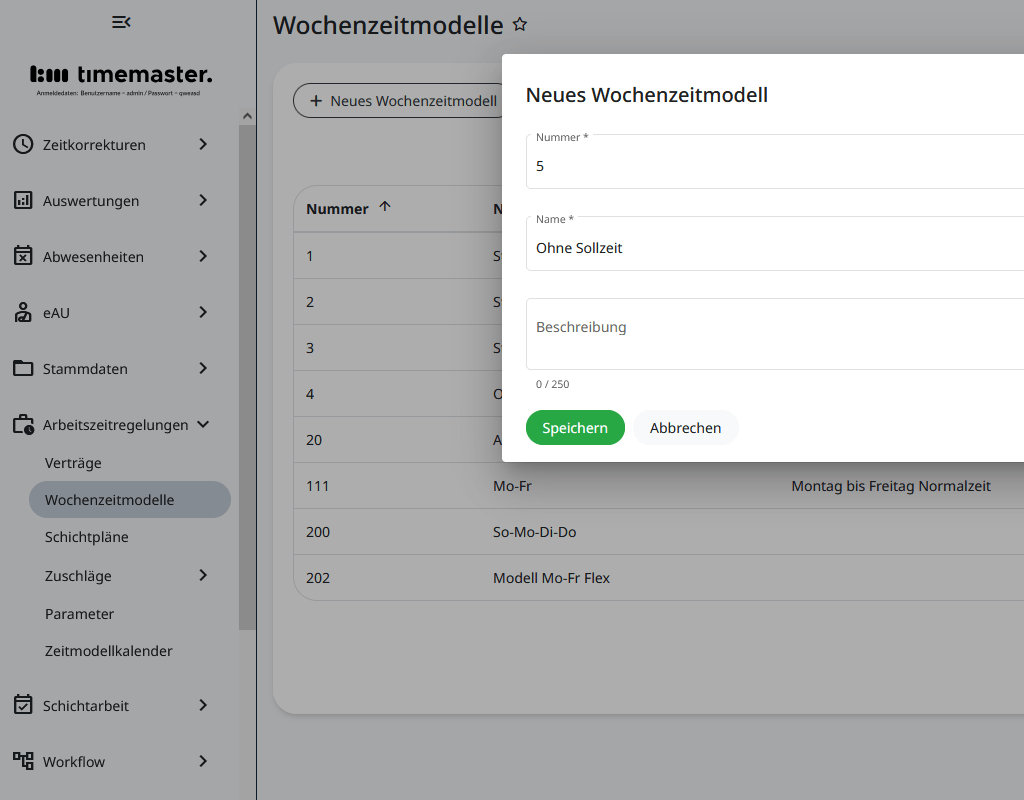Open Auswertungen via its chart icon
The height and width of the screenshot is (800, 1024).
pos(22,200)
